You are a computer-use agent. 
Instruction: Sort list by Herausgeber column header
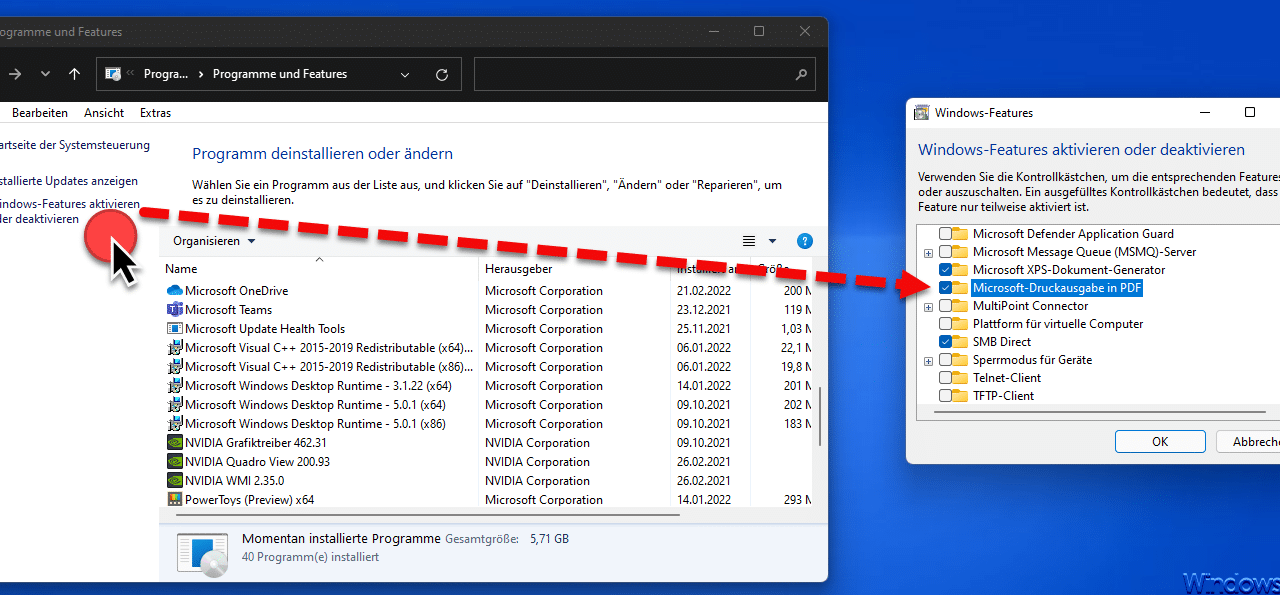tap(574, 269)
